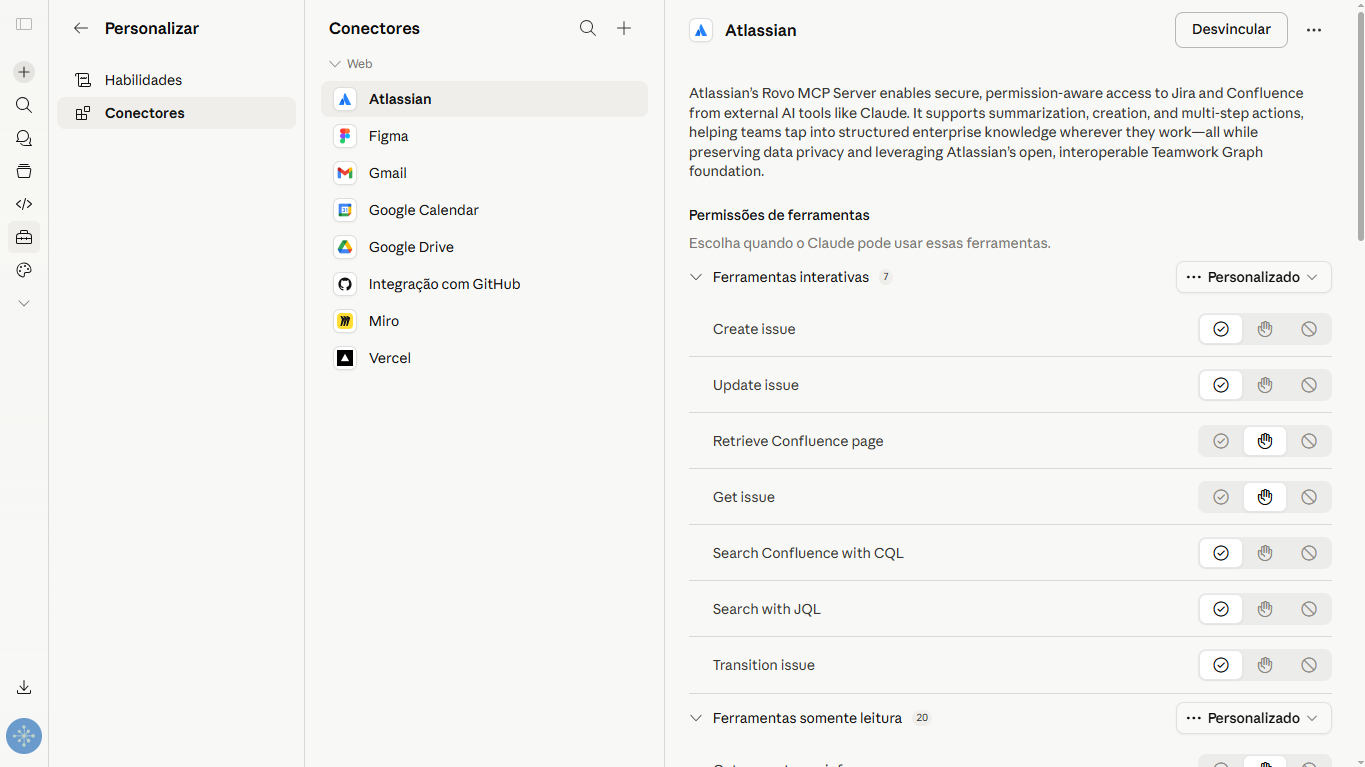Start a new chat with plus icon

click(x=24, y=72)
